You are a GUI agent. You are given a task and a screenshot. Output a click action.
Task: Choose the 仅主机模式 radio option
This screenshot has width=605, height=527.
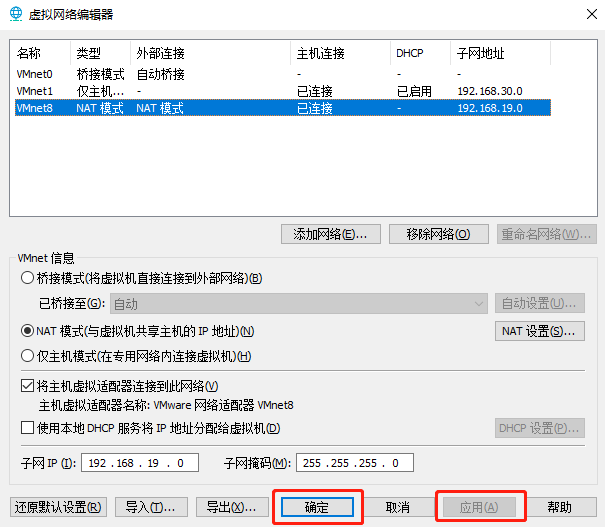coord(27,356)
